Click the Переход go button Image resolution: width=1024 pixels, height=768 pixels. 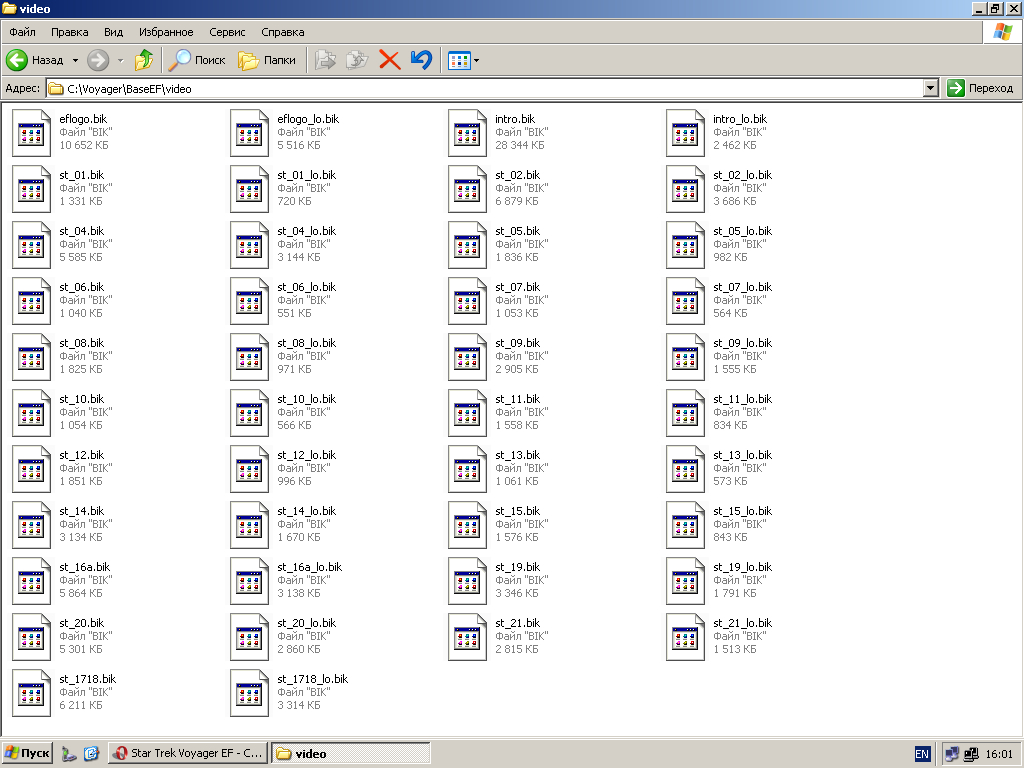(x=982, y=88)
